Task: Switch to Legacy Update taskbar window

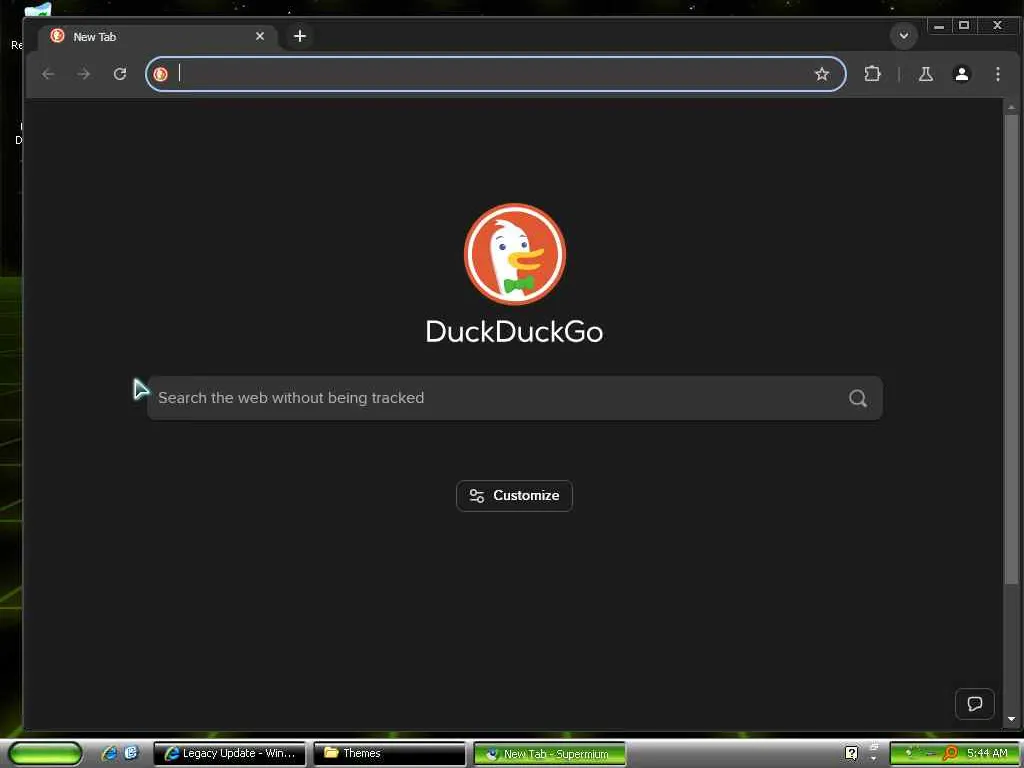Action: (230, 753)
